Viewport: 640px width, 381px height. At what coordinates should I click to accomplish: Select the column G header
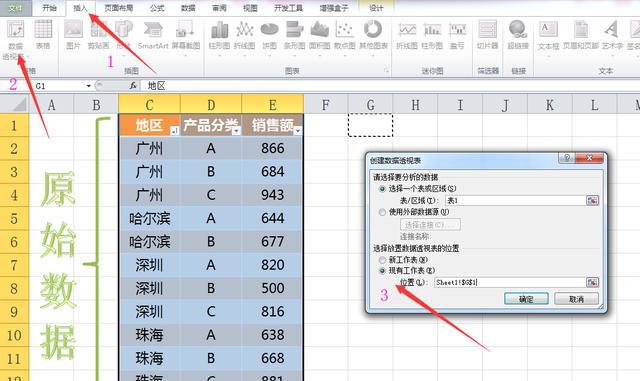370,105
